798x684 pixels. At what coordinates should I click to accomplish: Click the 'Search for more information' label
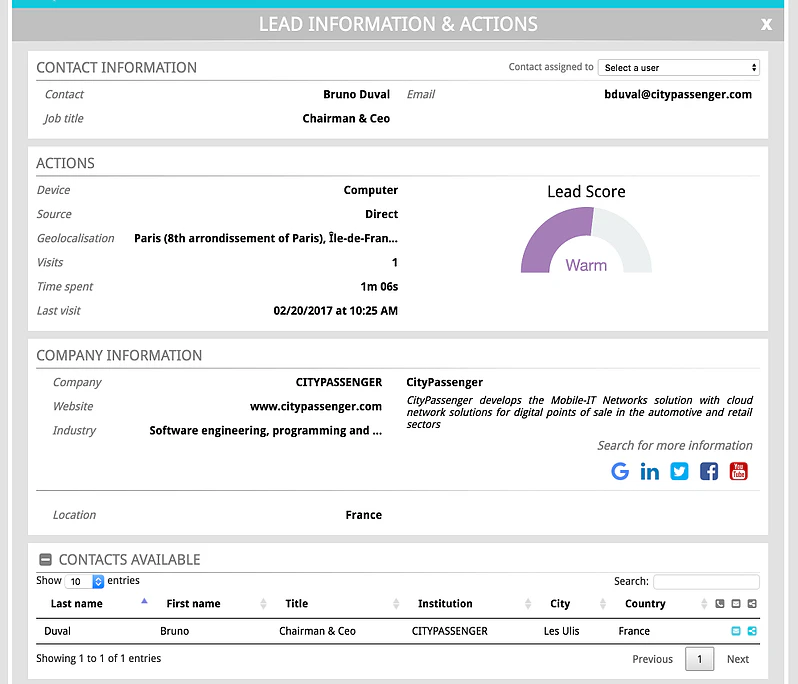point(675,445)
